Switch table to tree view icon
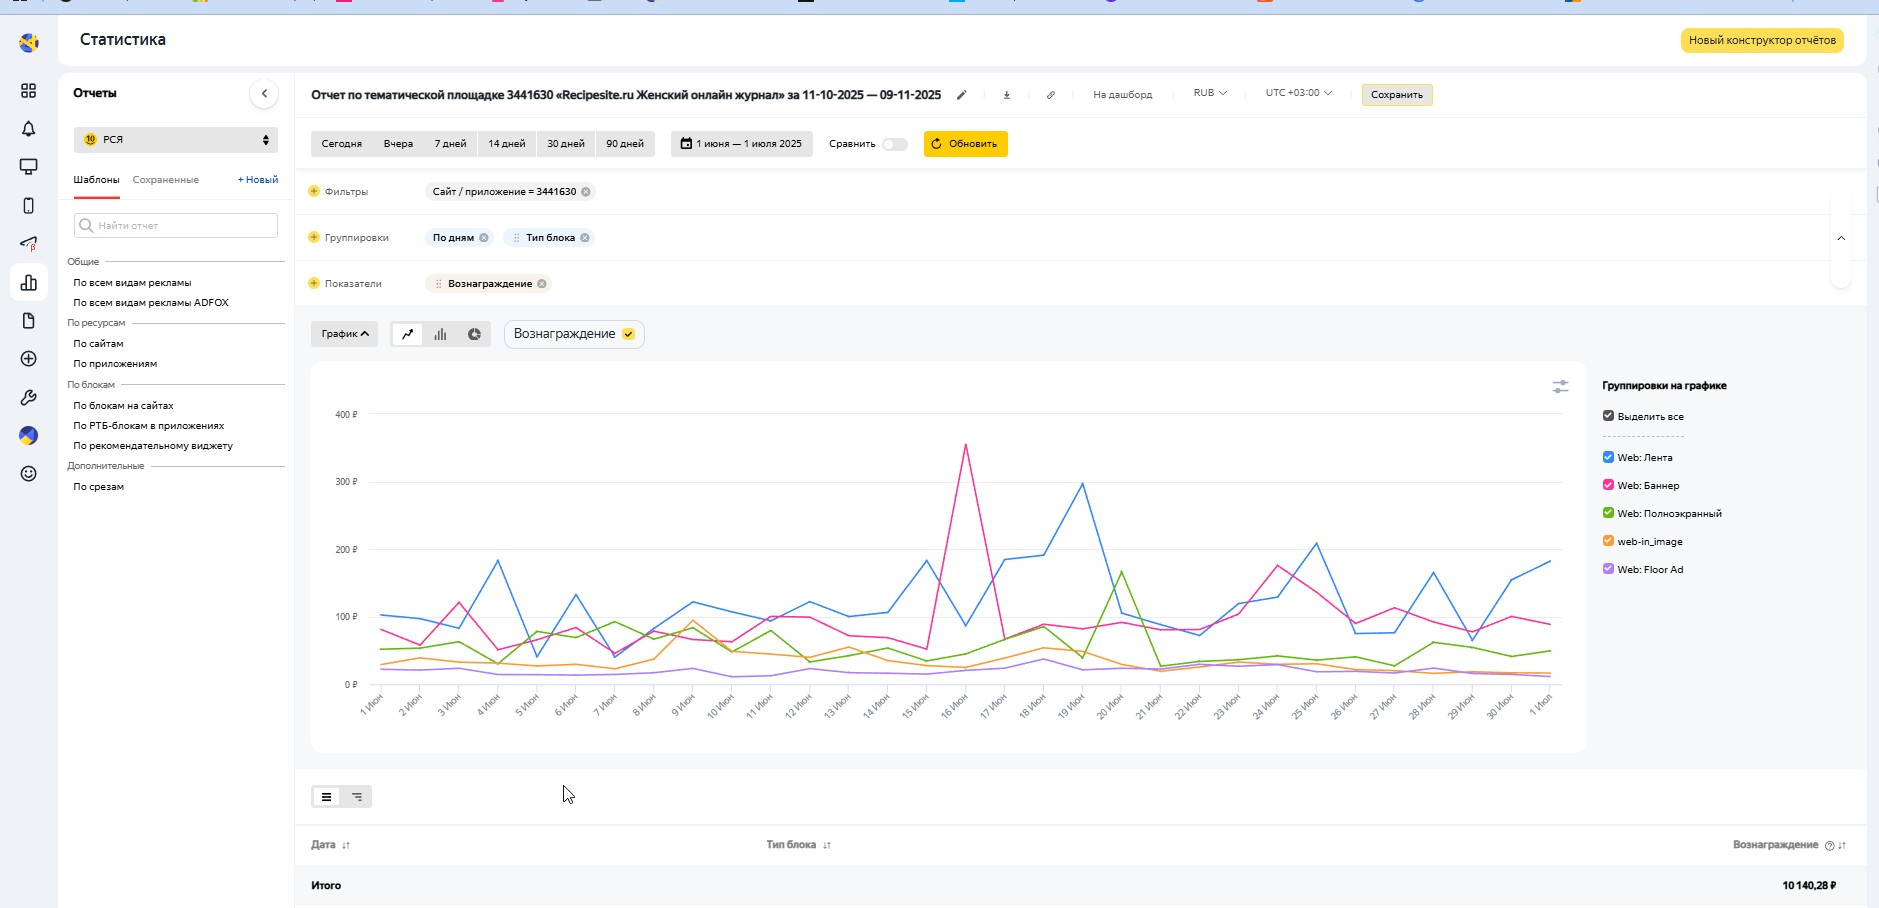This screenshot has height=908, width=1879. 357,797
